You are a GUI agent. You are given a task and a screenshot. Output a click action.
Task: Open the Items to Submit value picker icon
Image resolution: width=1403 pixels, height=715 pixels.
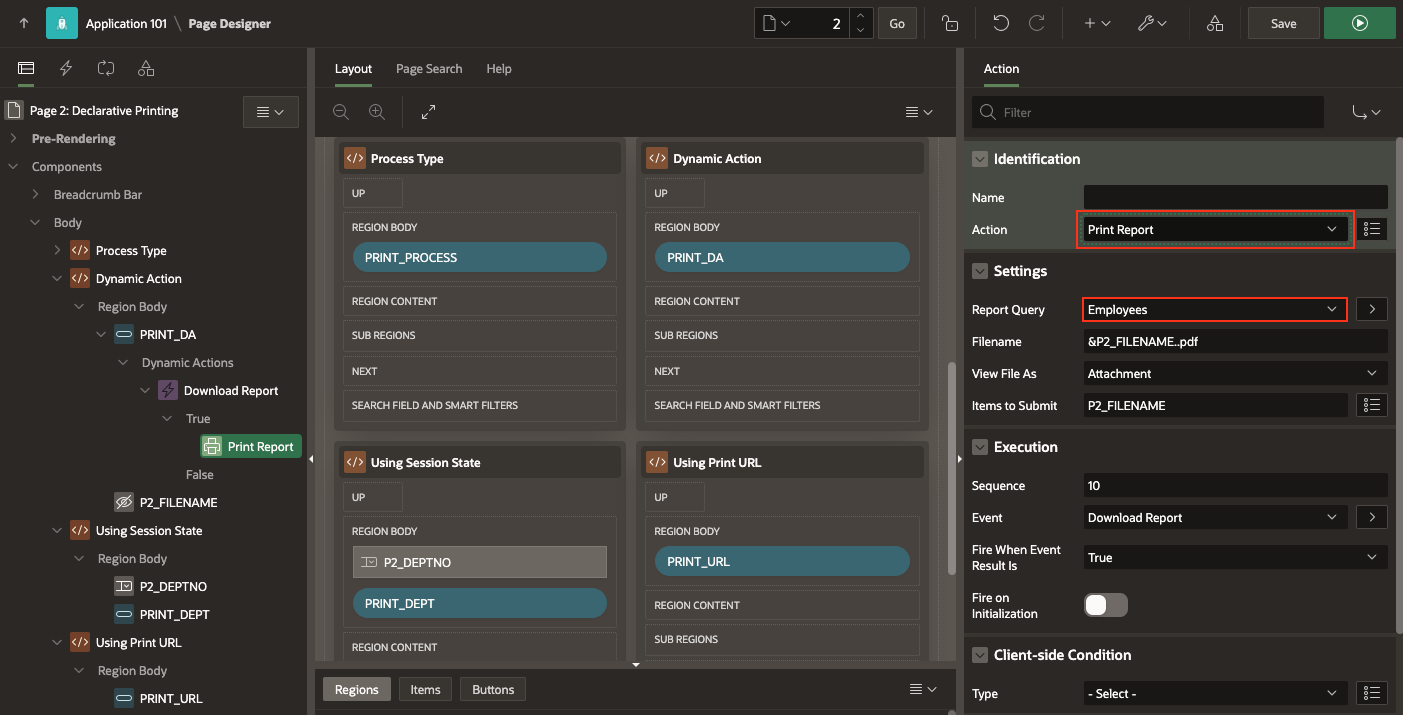1371,404
